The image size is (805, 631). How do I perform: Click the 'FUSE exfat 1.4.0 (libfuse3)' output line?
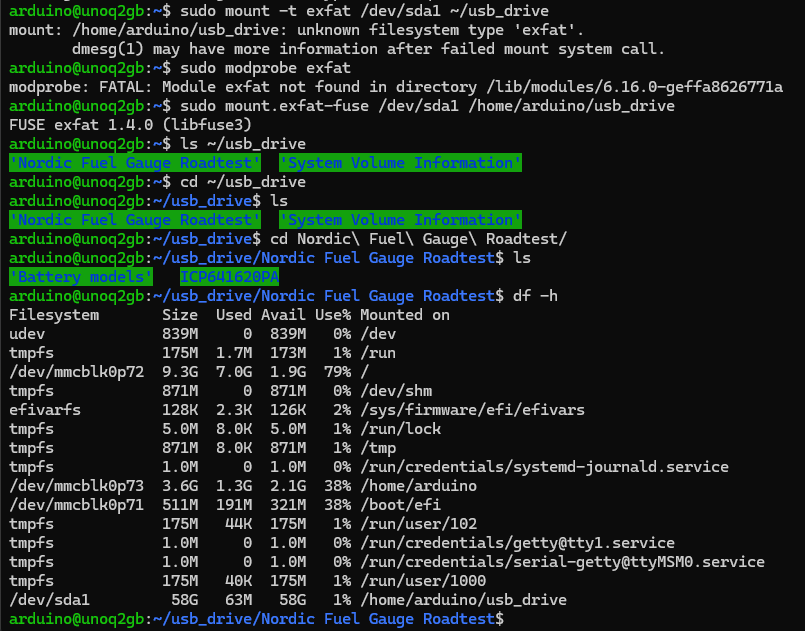(x=130, y=125)
